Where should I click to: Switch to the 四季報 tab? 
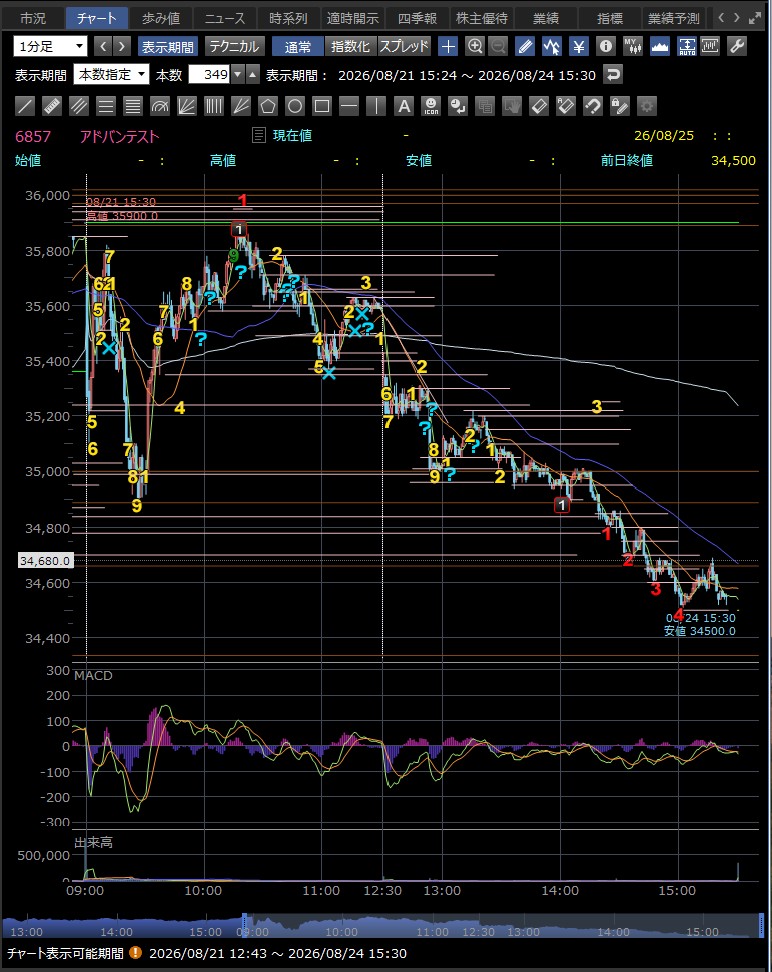tap(417, 18)
